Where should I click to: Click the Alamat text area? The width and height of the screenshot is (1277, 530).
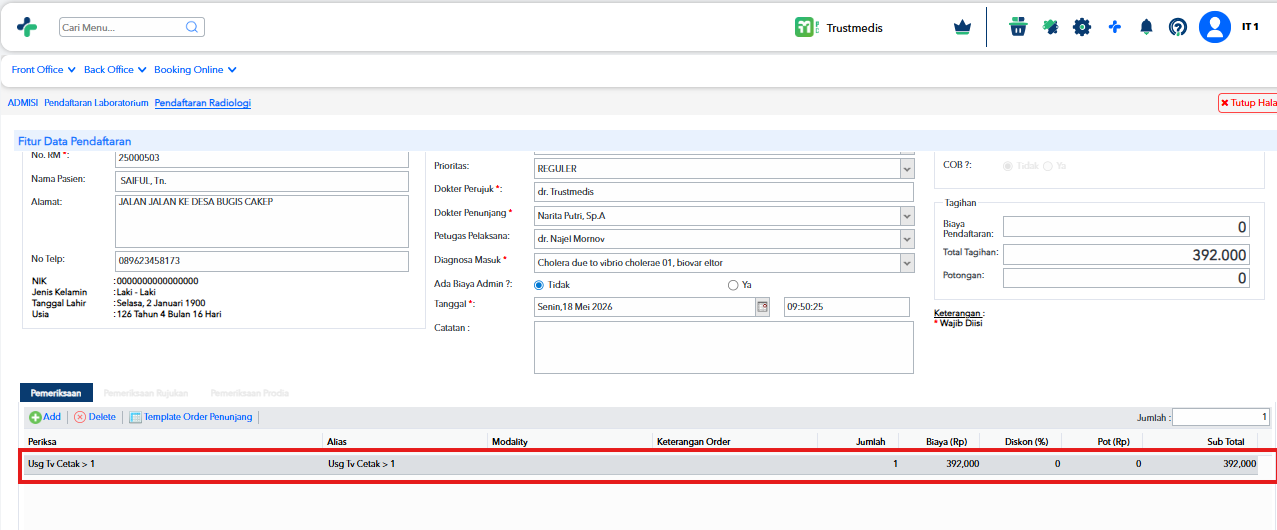click(x=262, y=221)
